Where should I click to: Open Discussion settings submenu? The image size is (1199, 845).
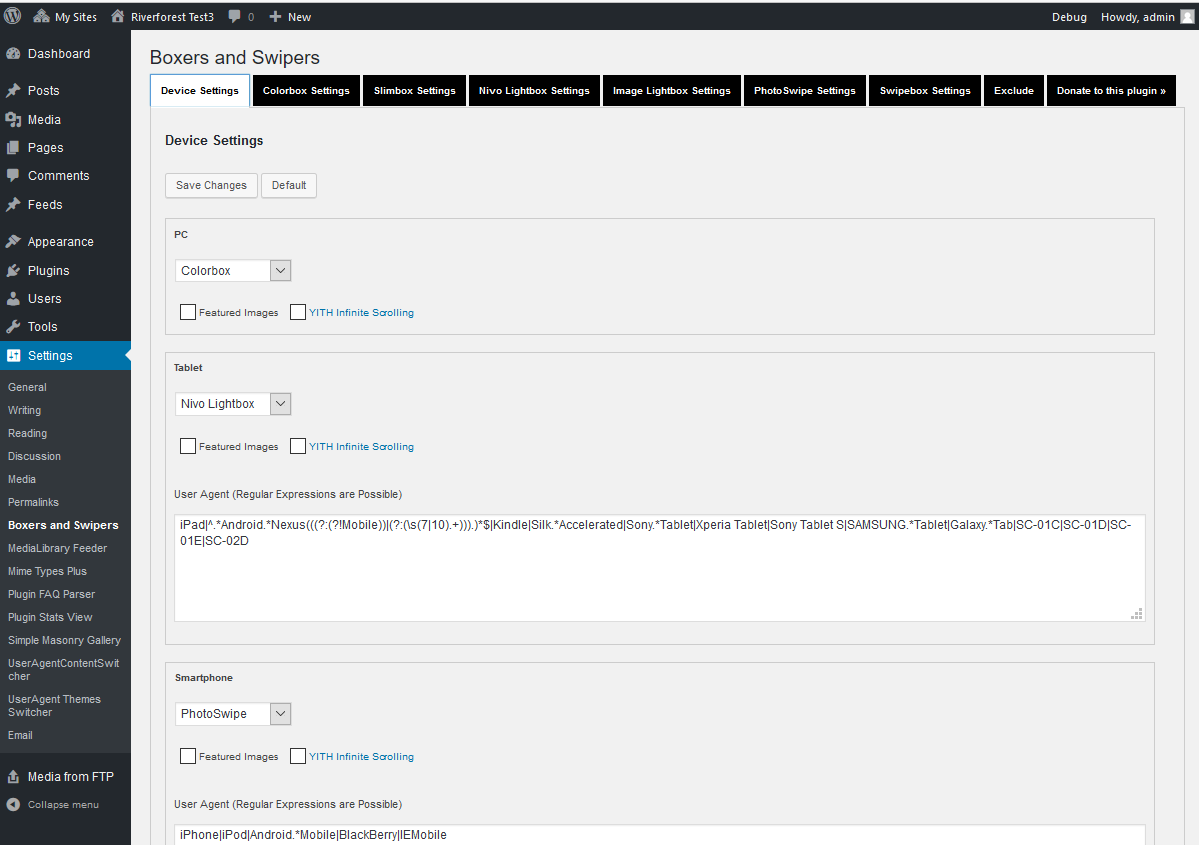[34, 457]
